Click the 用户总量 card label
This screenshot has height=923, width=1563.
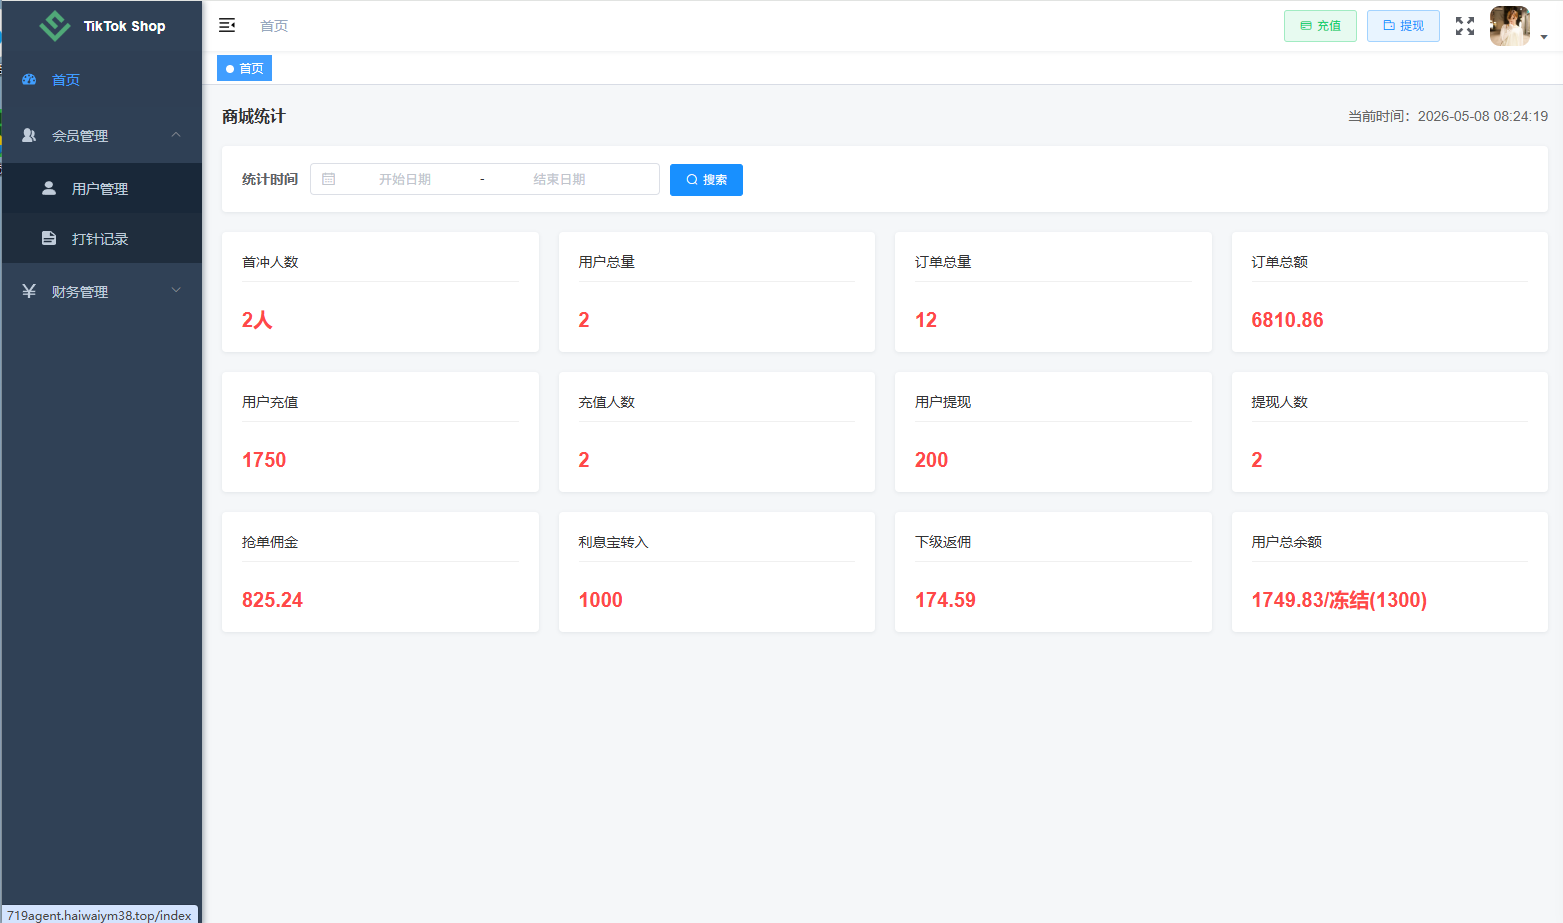pyautogui.click(x=606, y=262)
